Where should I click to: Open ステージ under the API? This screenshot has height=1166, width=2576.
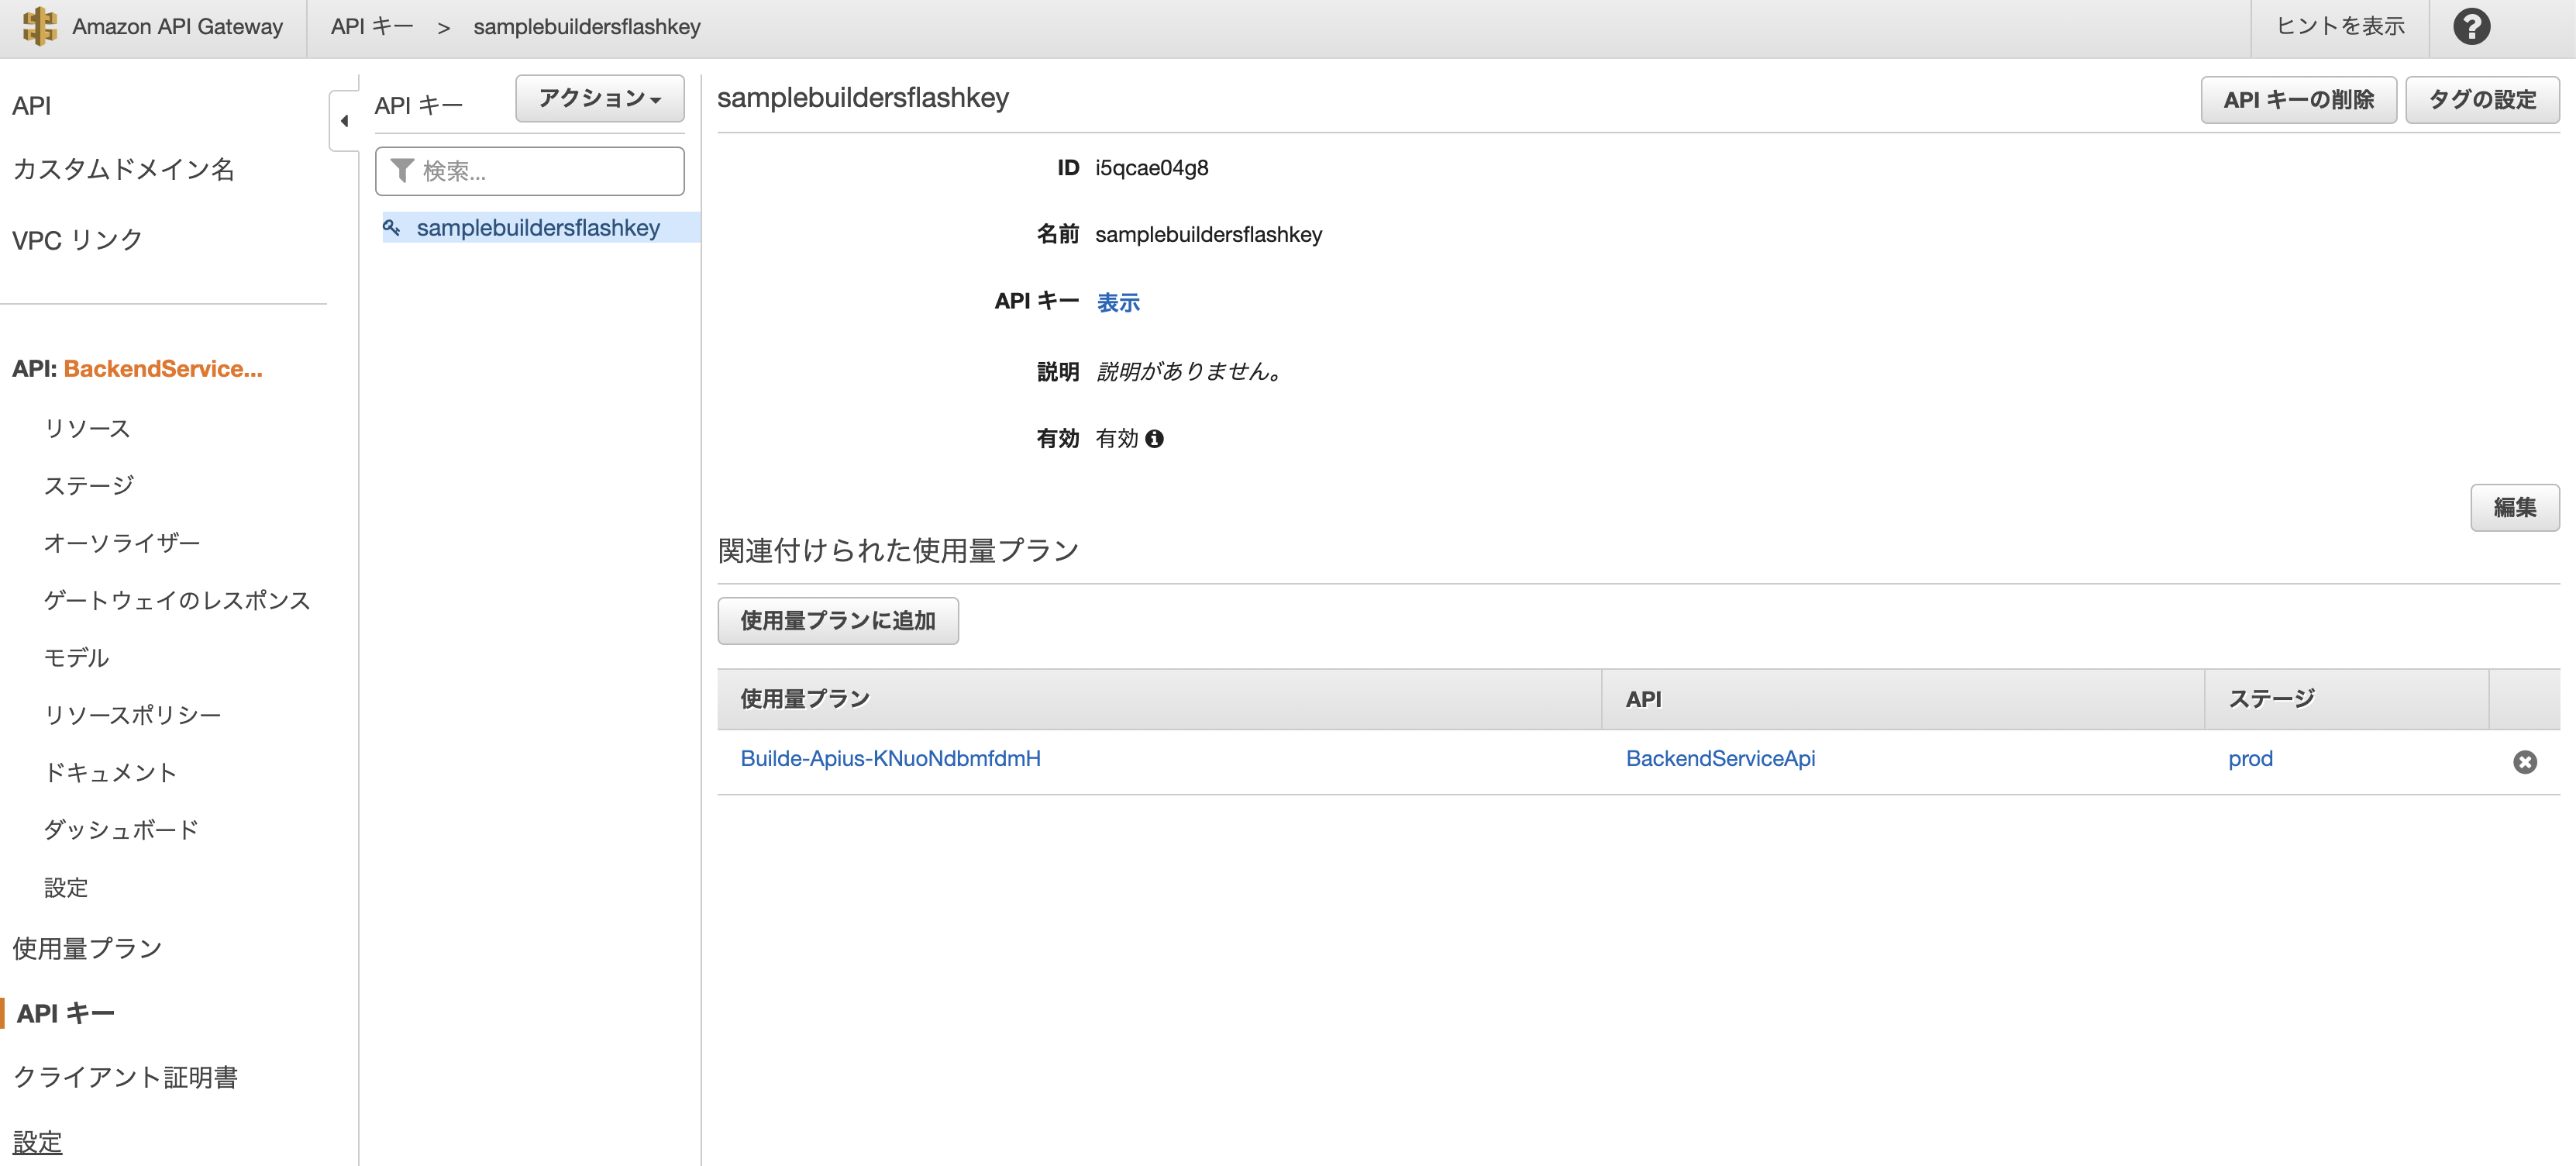88,486
